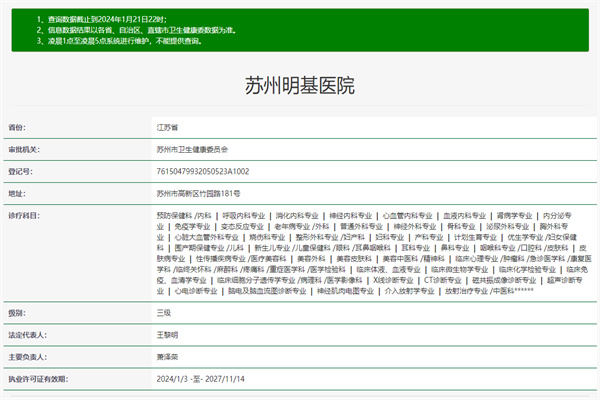The image size is (600, 400).
Task: Click 临床微生物学专业 in the list
Action: (460, 269)
